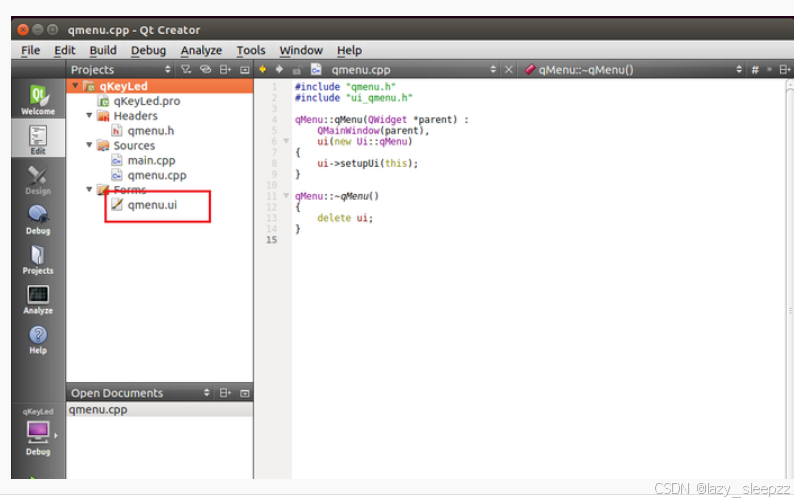Click the file lock icon in editor toolbar
This screenshot has height=502, width=794.
pos(297,70)
